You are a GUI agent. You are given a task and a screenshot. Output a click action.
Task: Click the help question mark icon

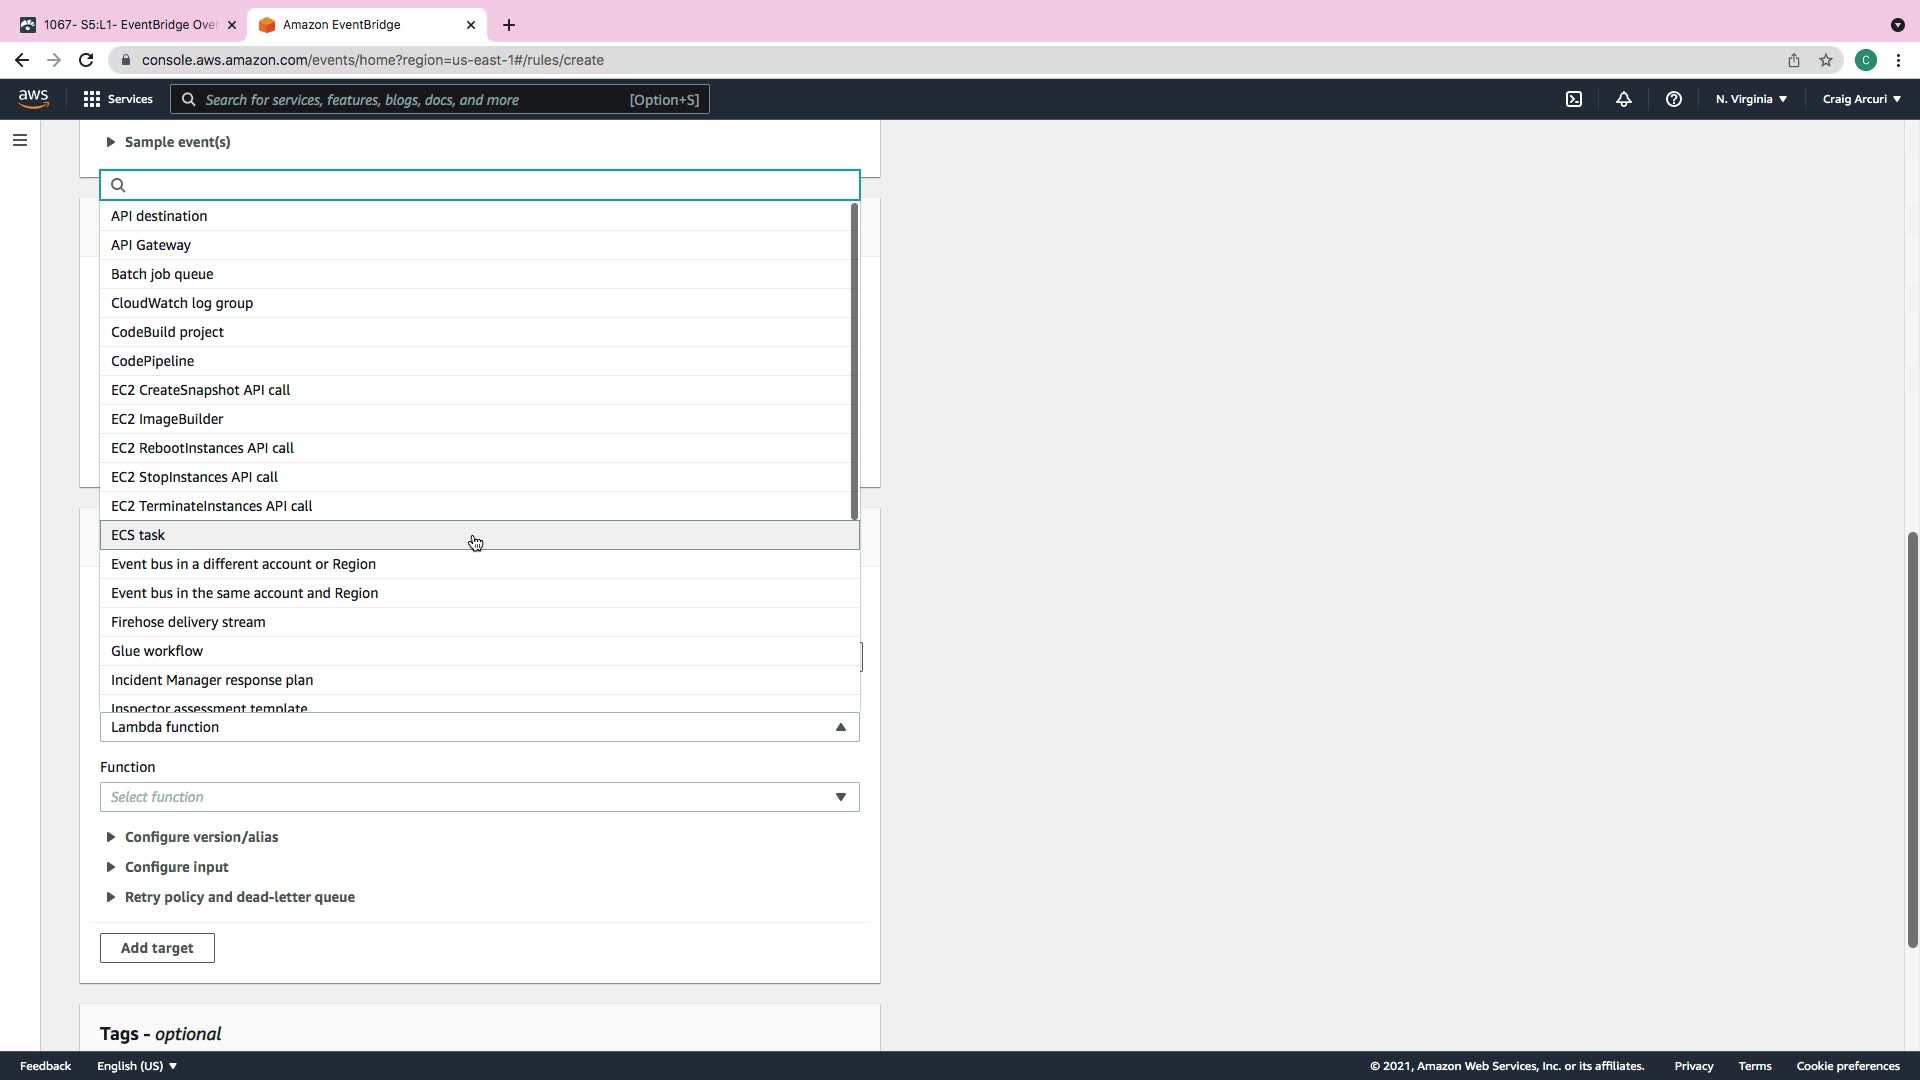pos(1673,99)
